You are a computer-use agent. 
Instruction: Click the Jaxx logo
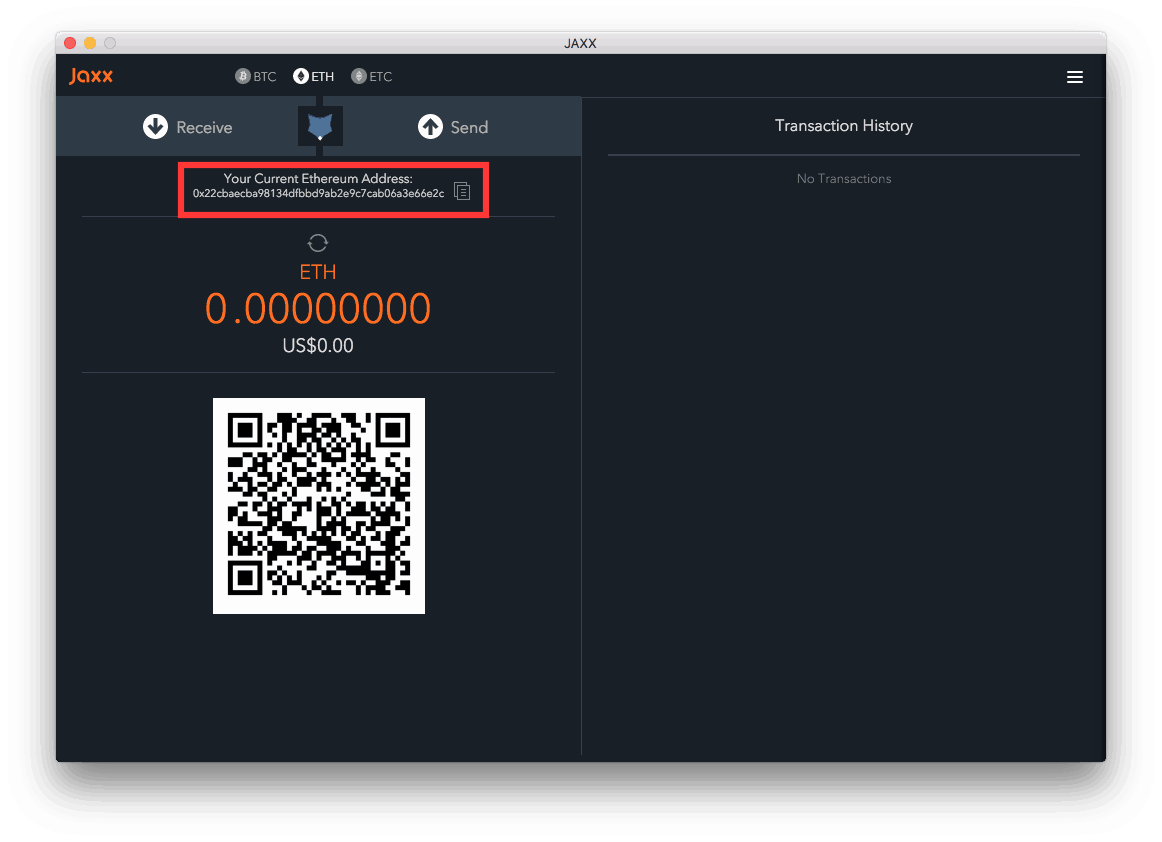[91, 76]
